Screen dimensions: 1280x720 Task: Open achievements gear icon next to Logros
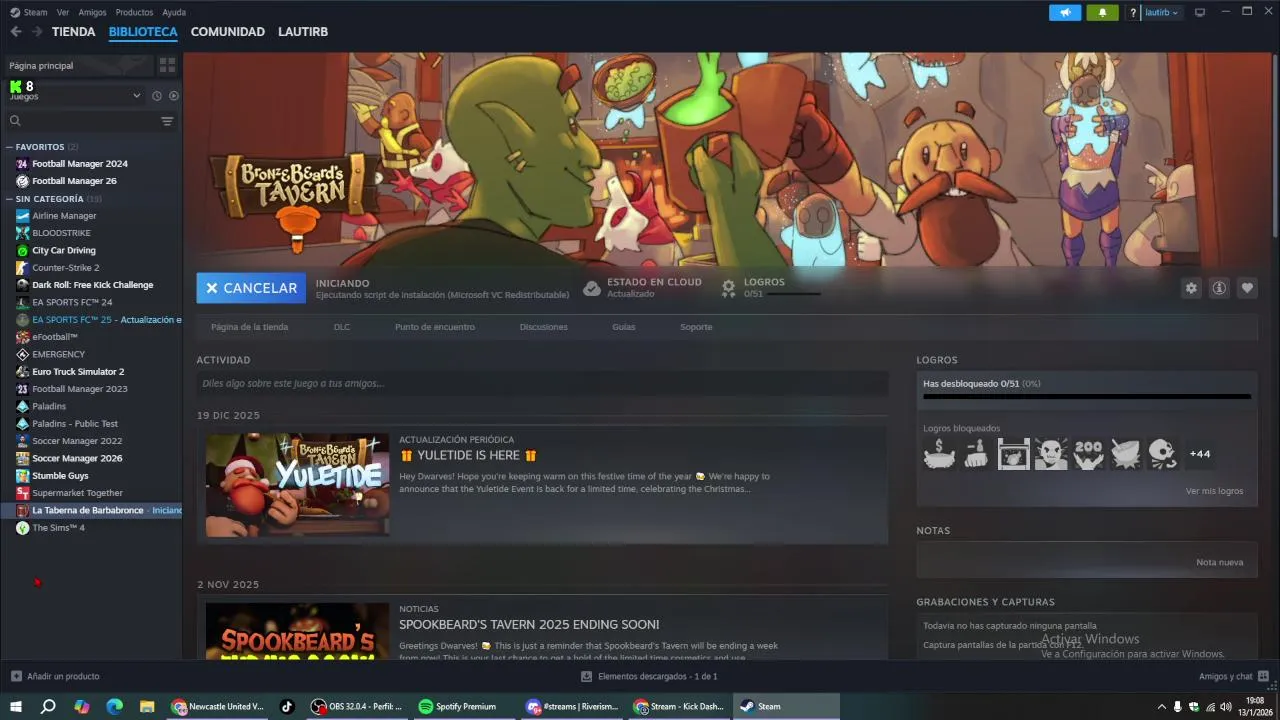[729, 288]
